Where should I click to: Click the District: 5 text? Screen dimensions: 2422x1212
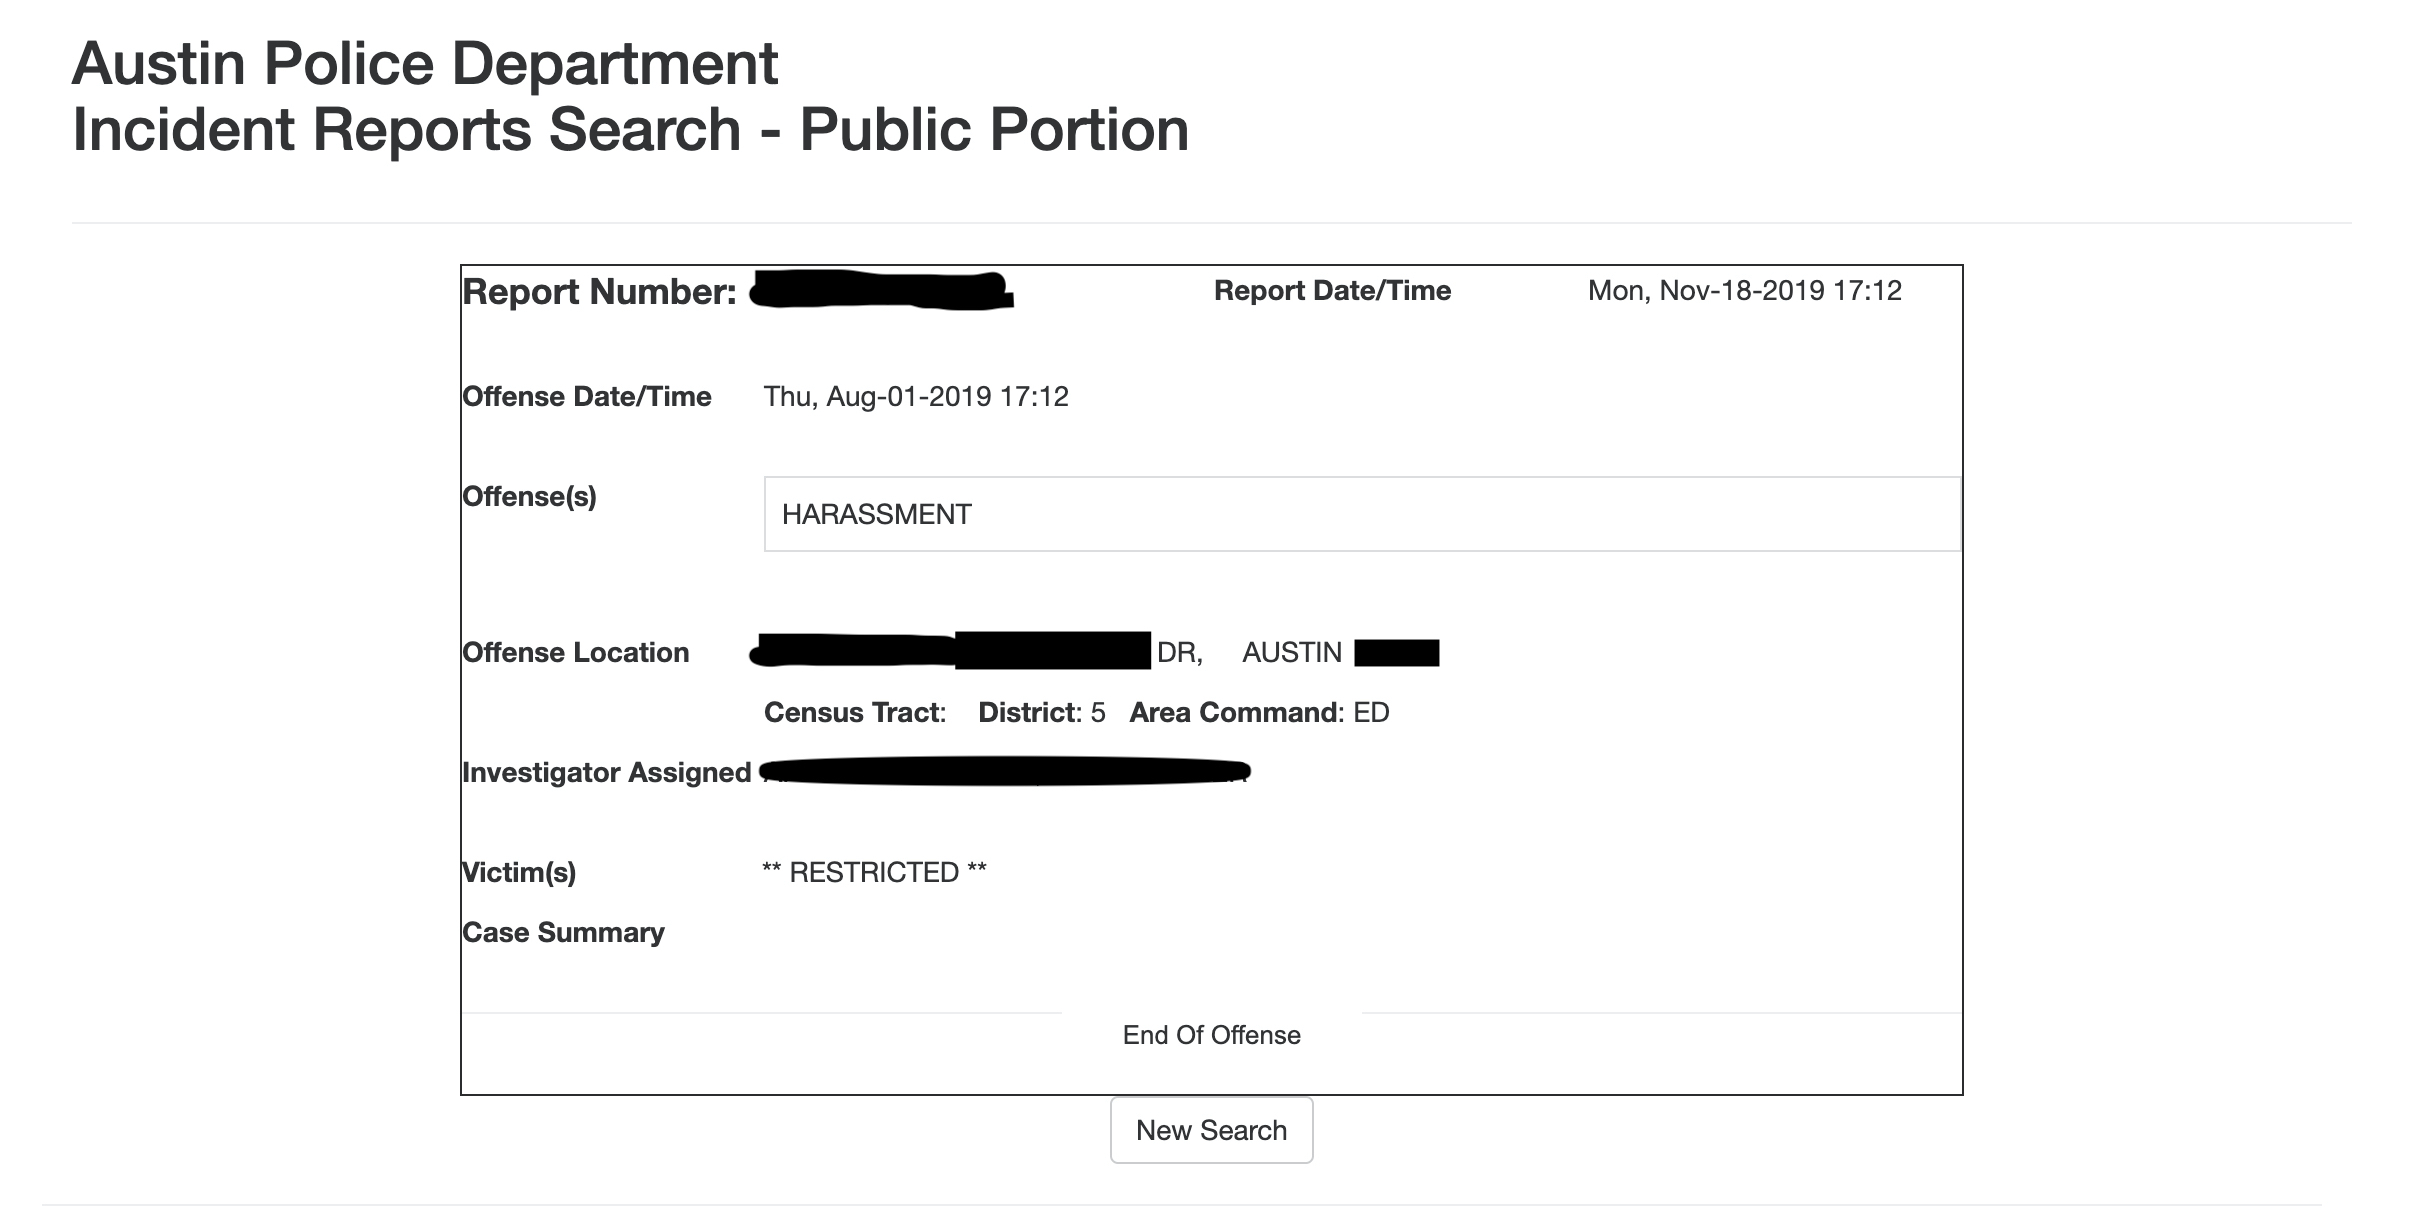(x=1041, y=713)
